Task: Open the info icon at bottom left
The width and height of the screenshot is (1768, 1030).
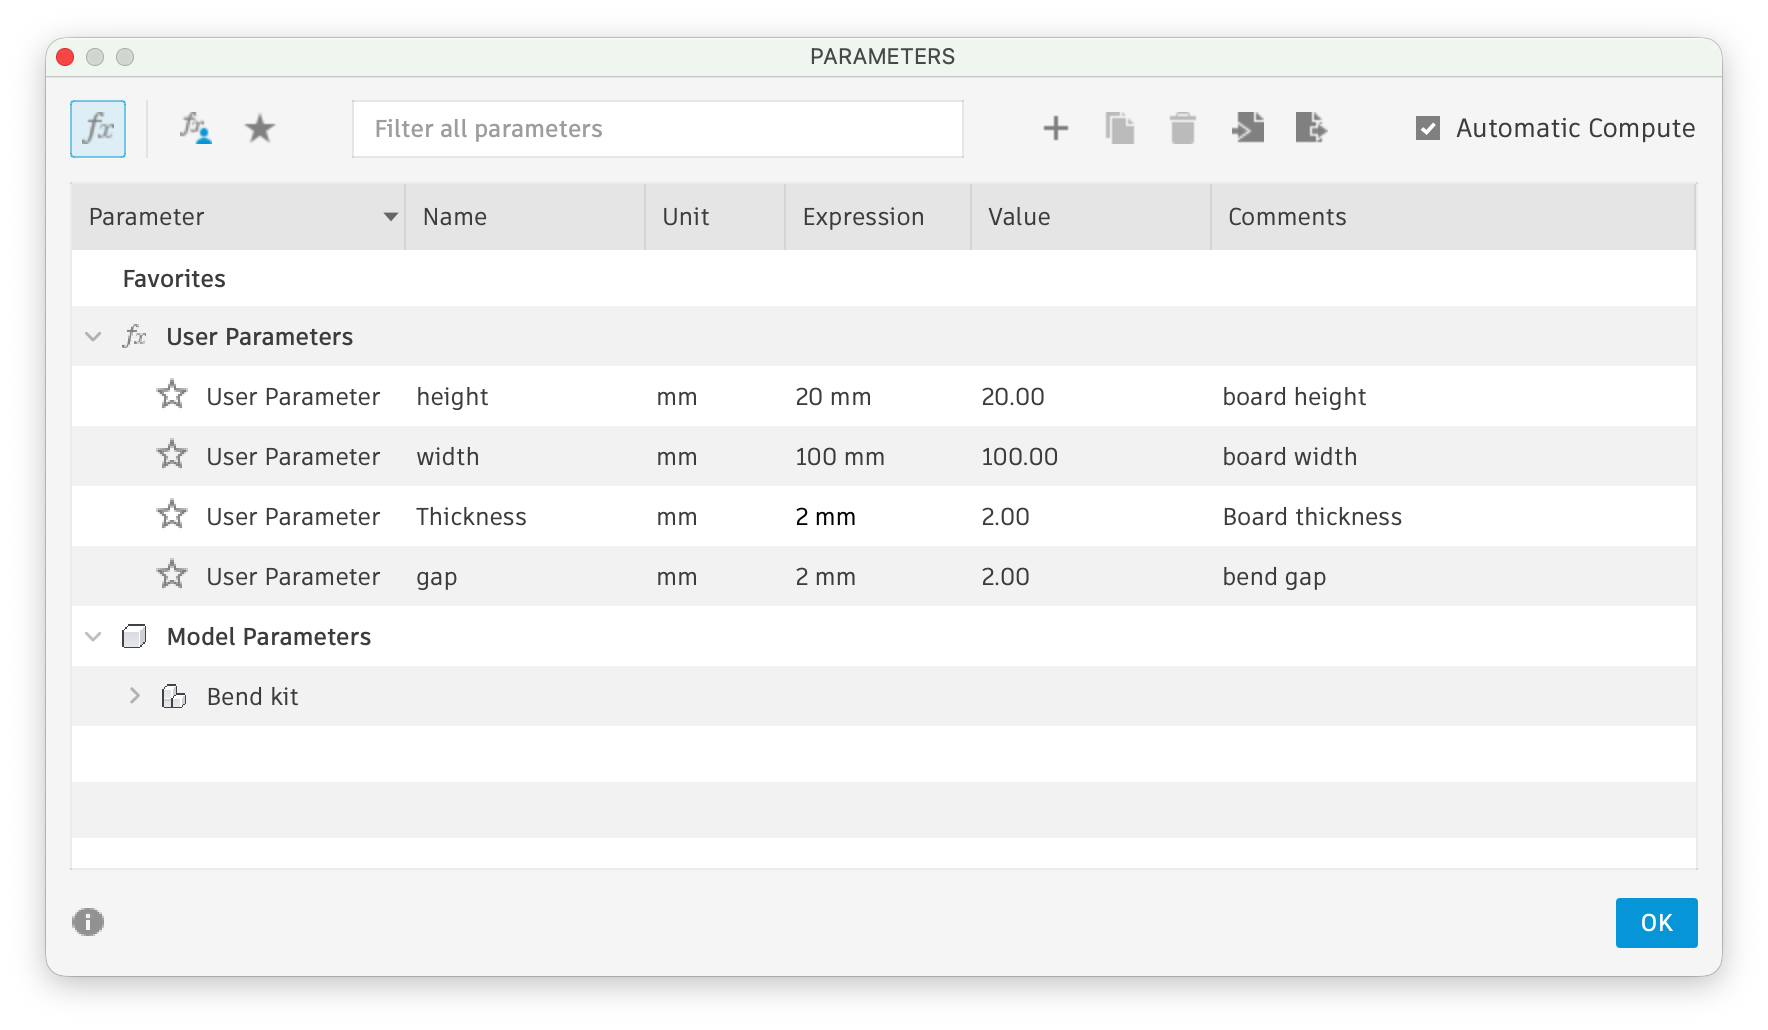Action: click(88, 922)
